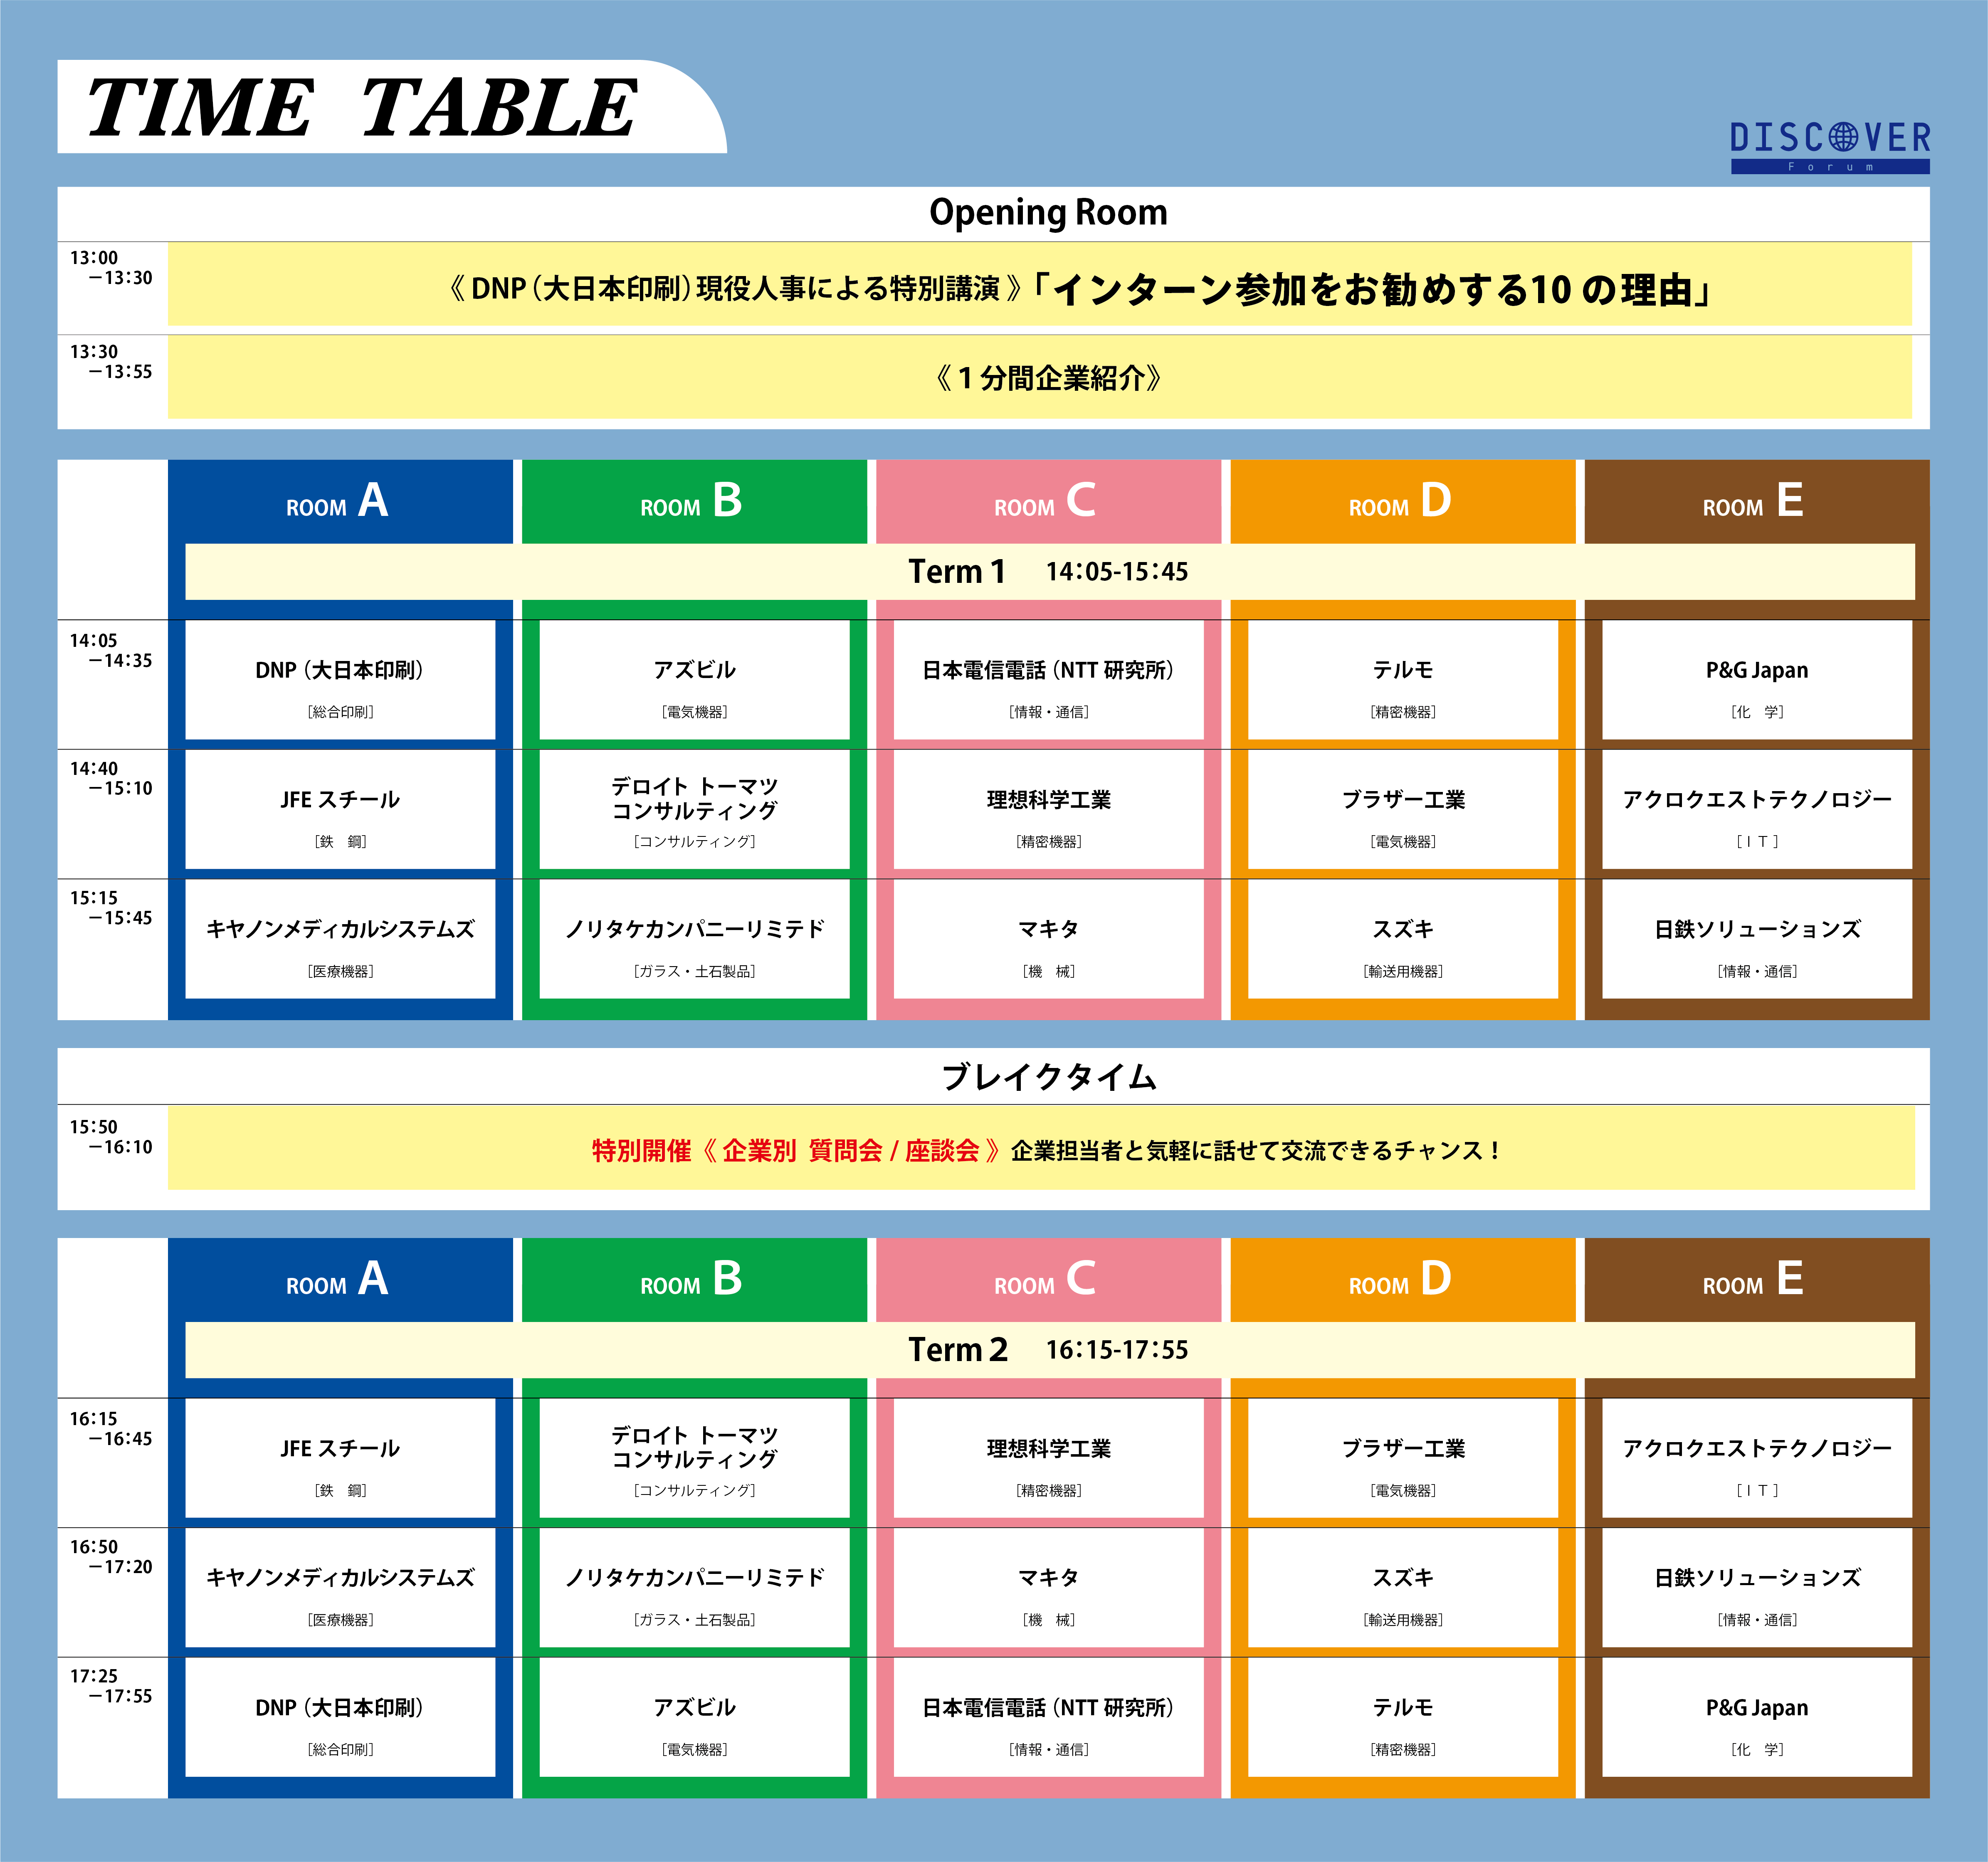Choose デロイト トーマツ コンサルティング at 16:15

point(694,1458)
